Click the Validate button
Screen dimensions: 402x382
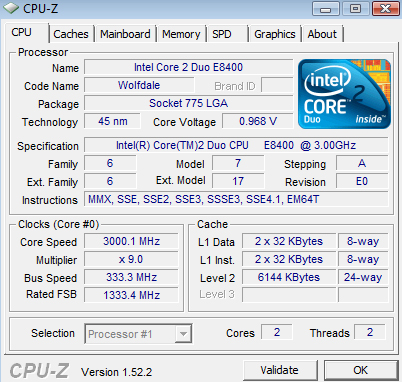pyautogui.click(x=280, y=370)
